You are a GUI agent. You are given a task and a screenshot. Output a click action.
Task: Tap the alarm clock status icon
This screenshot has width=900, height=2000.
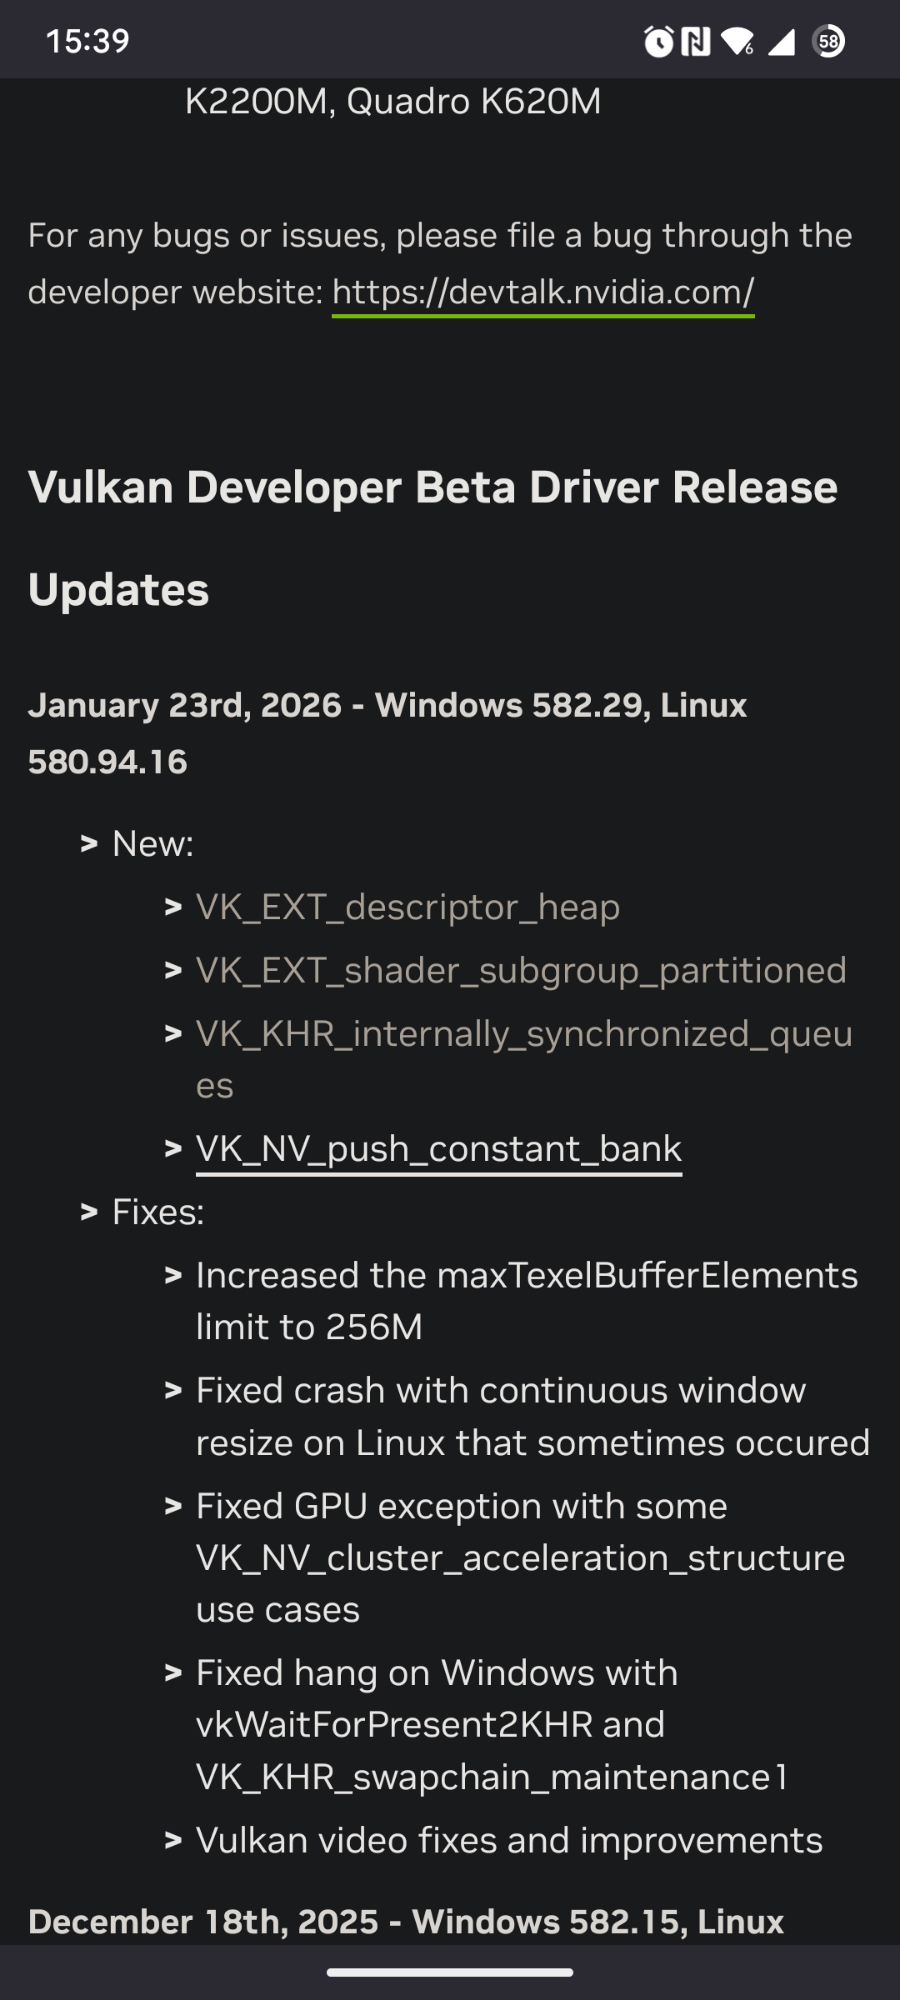coord(658,41)
